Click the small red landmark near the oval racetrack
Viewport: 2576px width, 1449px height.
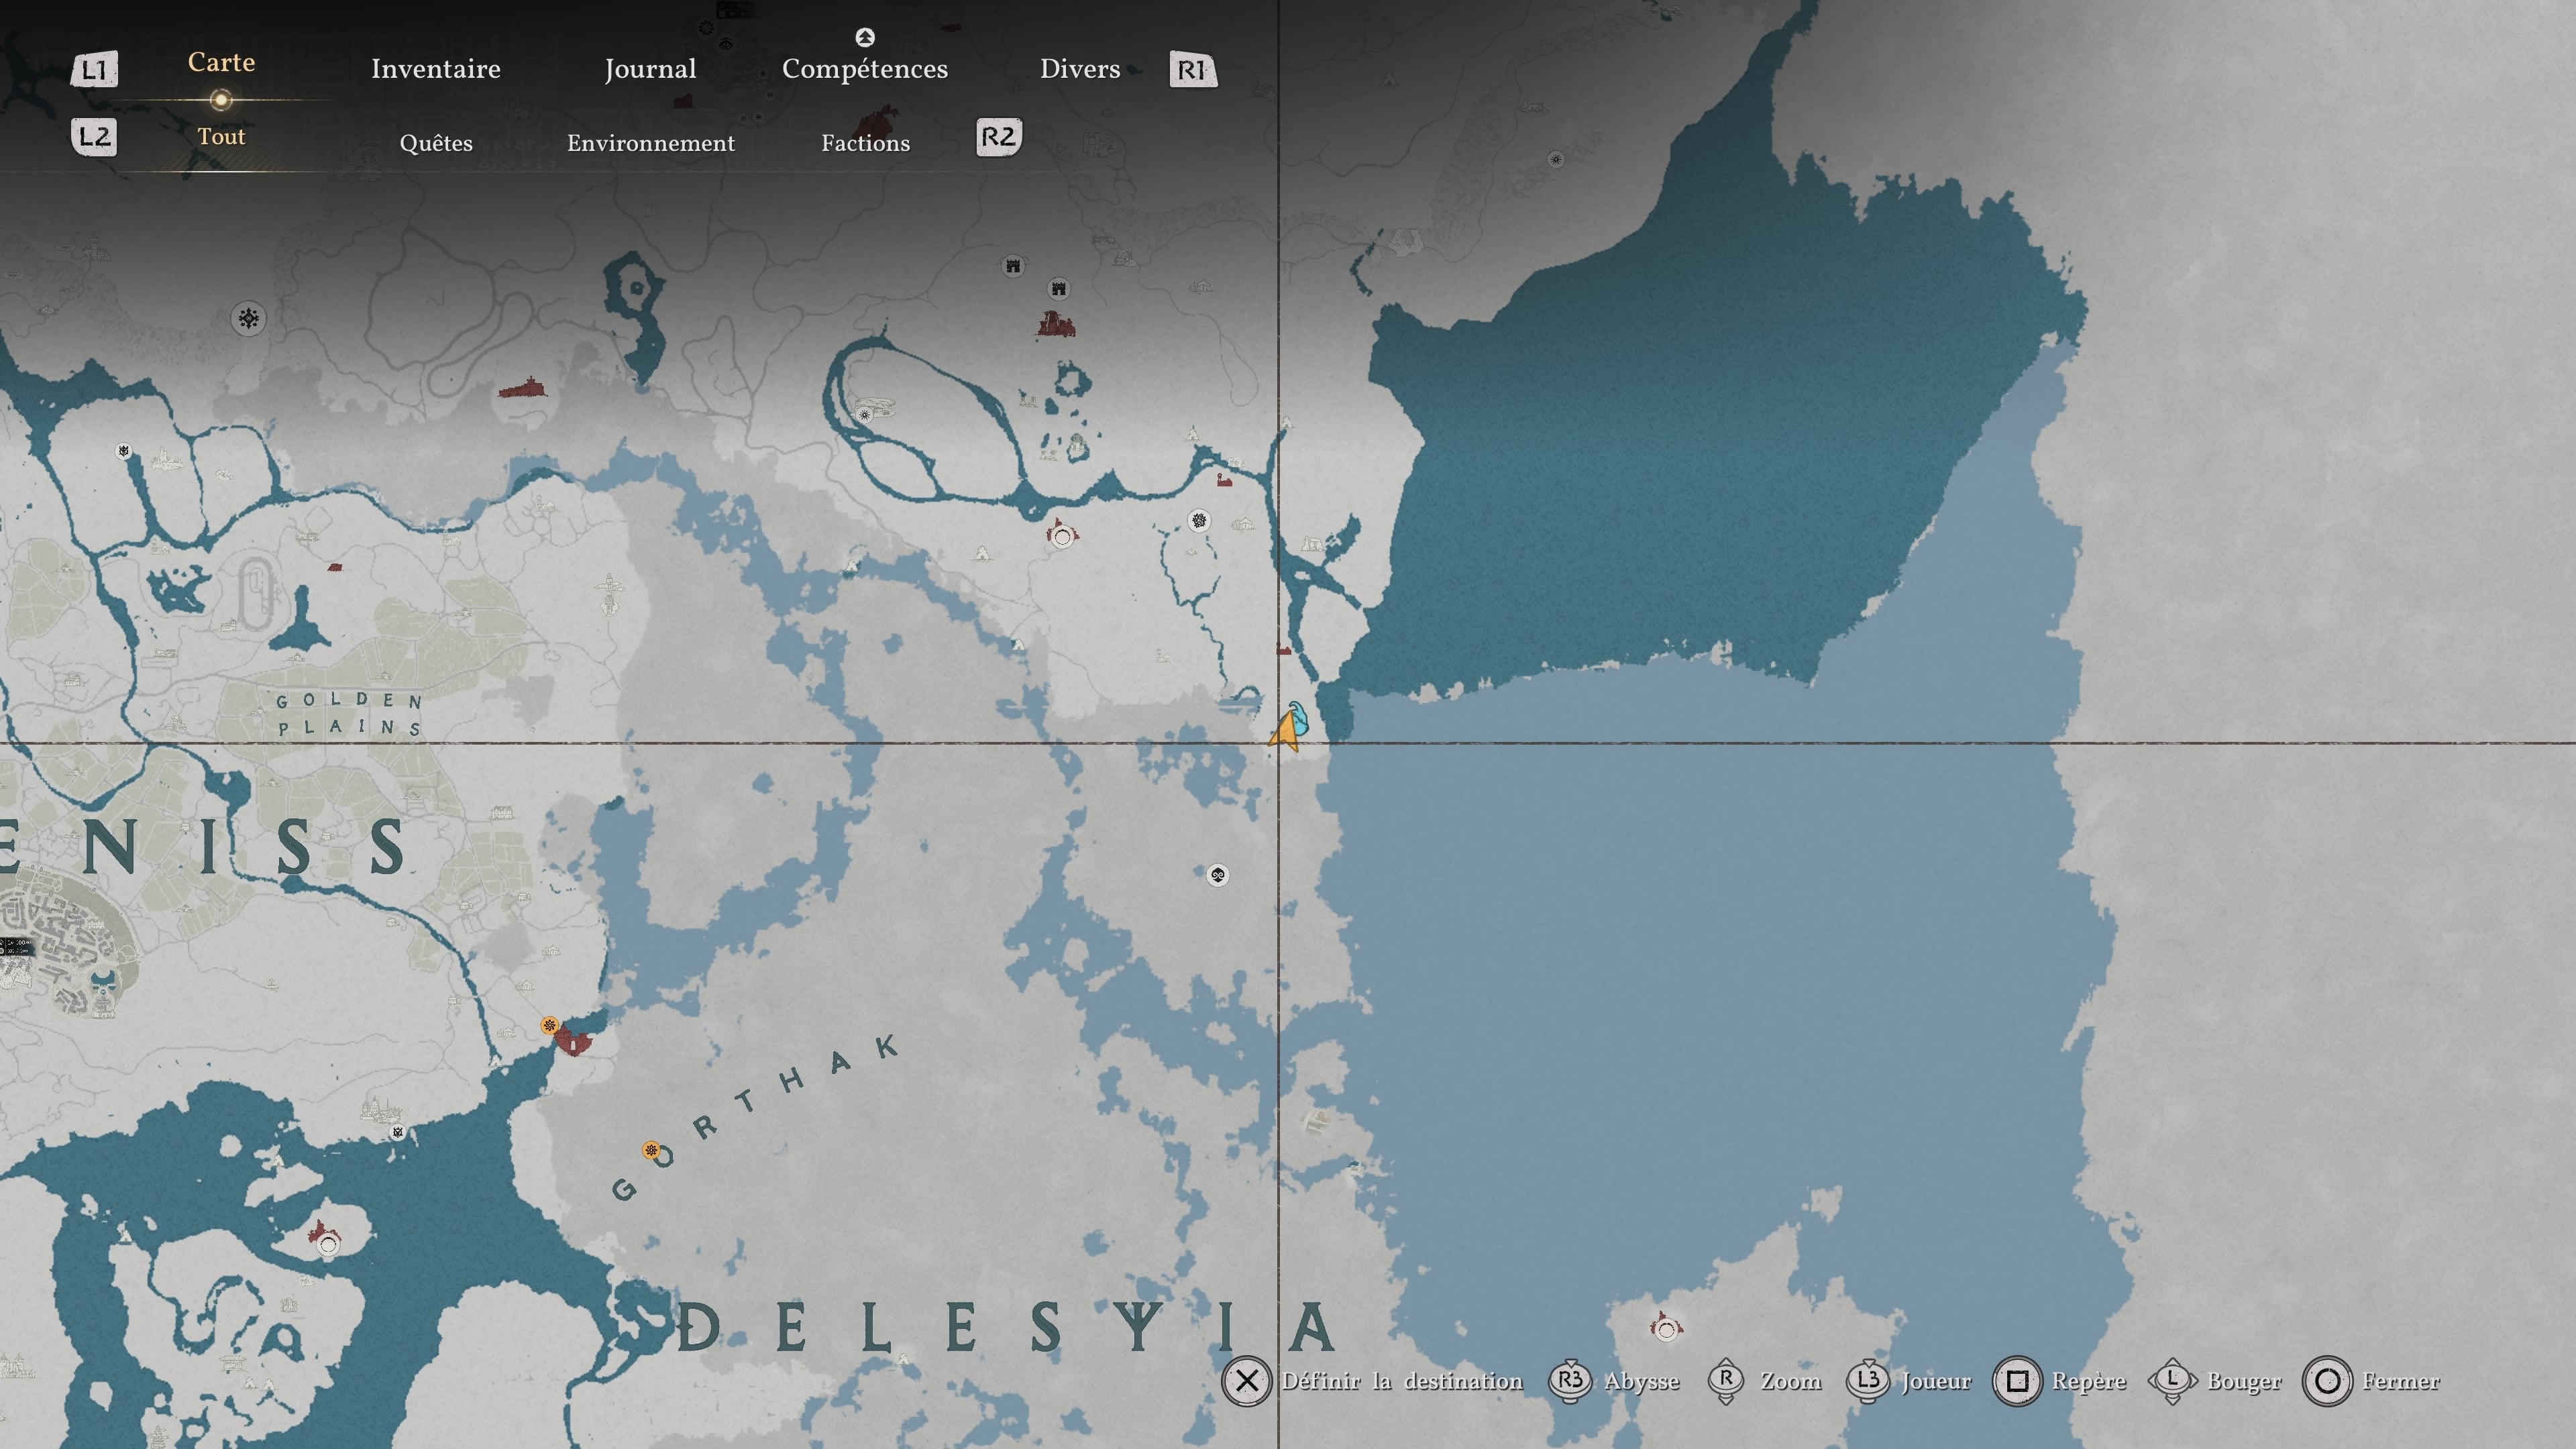point(335,567)
